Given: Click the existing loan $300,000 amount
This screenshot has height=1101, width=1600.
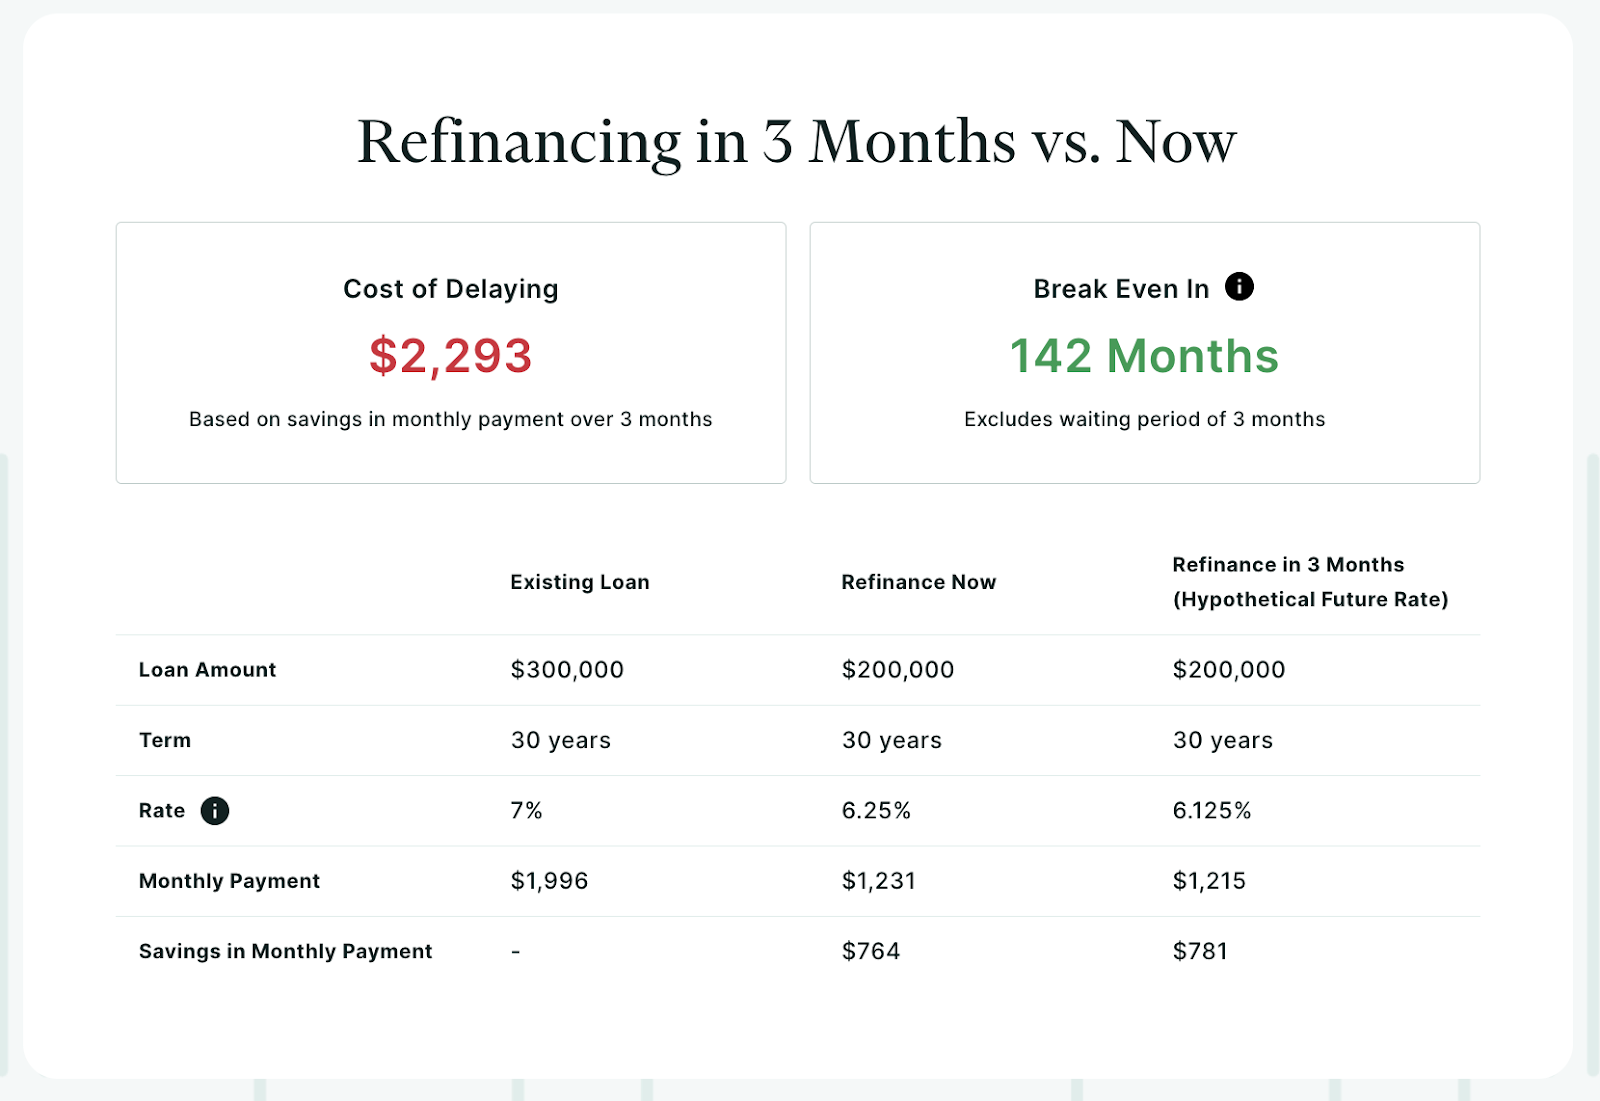Looking at the screenshot, I should pyautogui.click(x=567, y=670).
